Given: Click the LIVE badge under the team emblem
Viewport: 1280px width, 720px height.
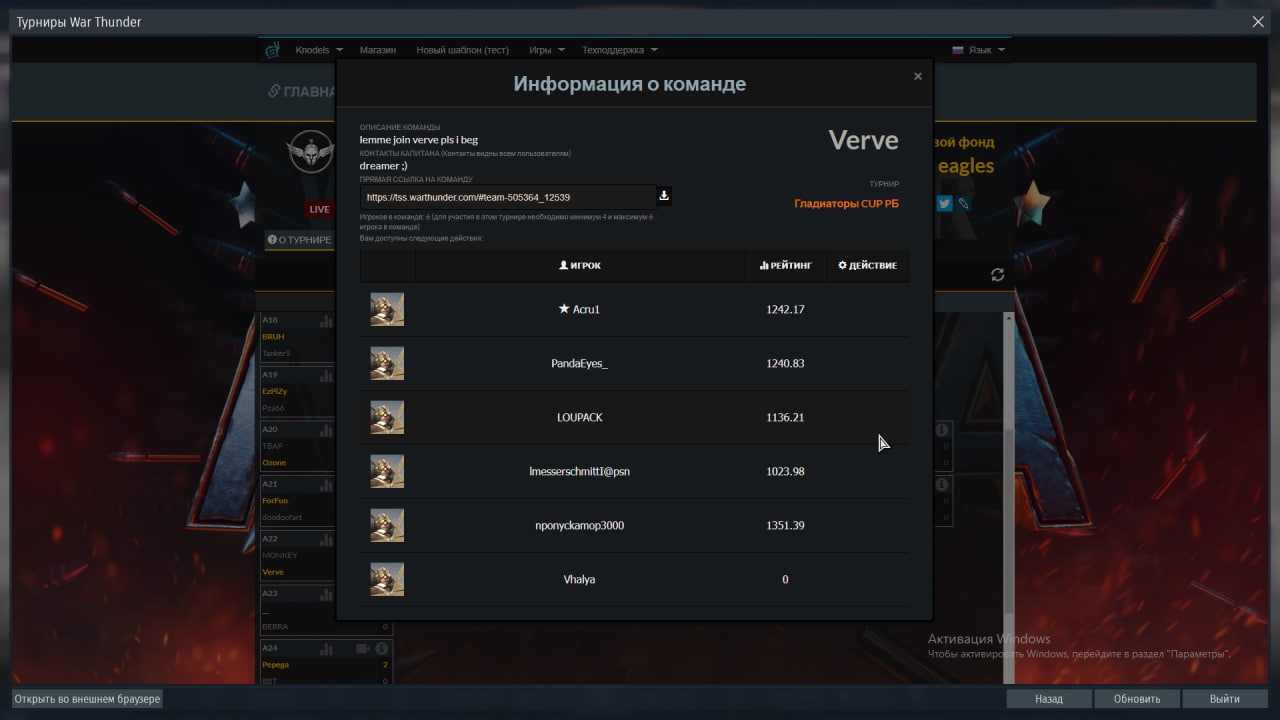Looking at the screenshot, I should pos(319,209).
